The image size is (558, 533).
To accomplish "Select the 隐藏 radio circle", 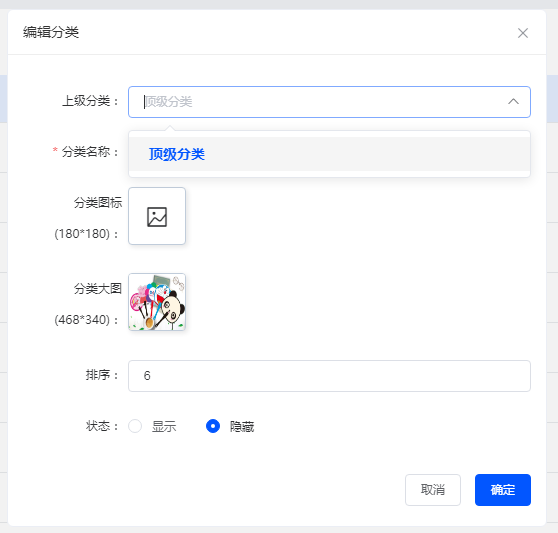I will tap(213, 426).
